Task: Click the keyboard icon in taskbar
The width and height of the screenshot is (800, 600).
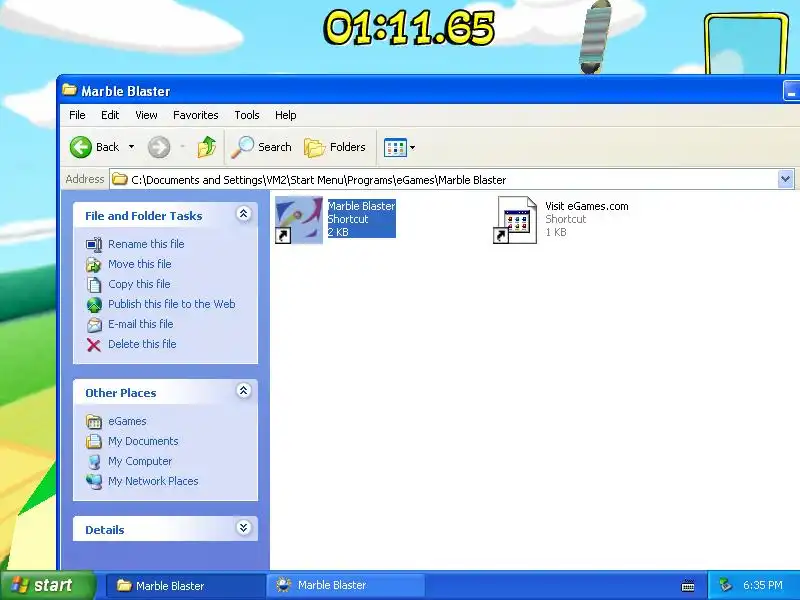Action: (x=688, y=586)
